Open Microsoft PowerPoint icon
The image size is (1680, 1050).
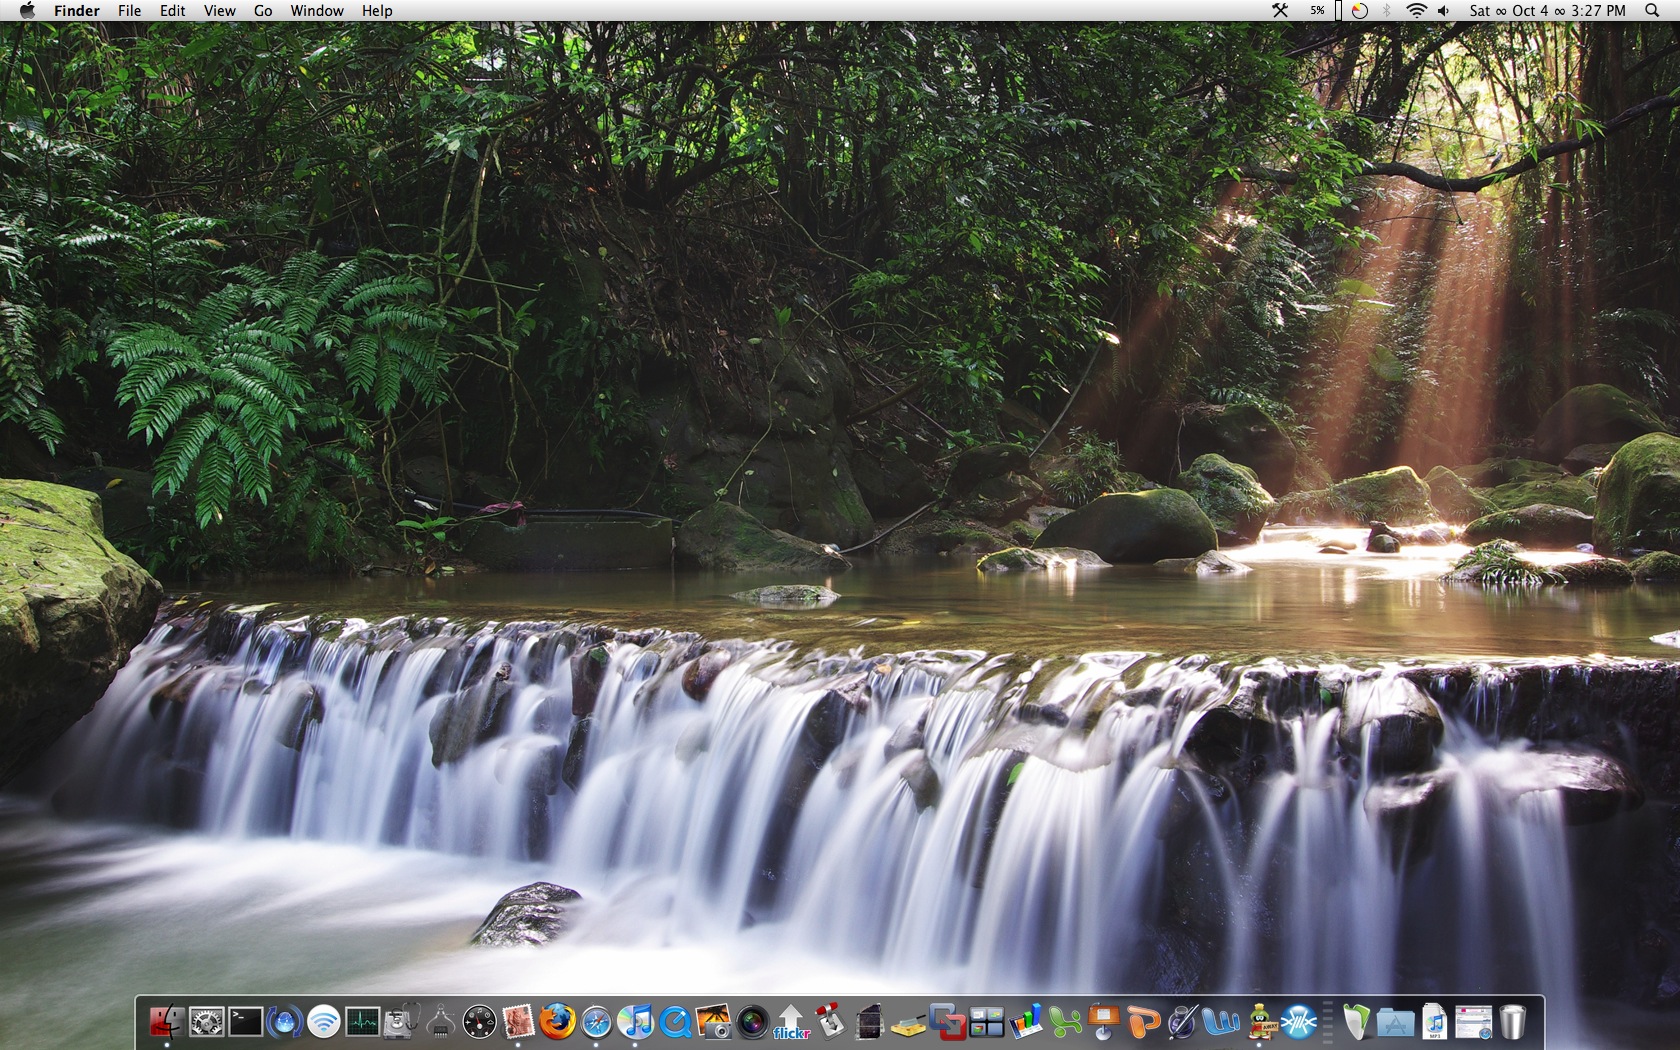pyautogui.click(x=1143, y=1021)
